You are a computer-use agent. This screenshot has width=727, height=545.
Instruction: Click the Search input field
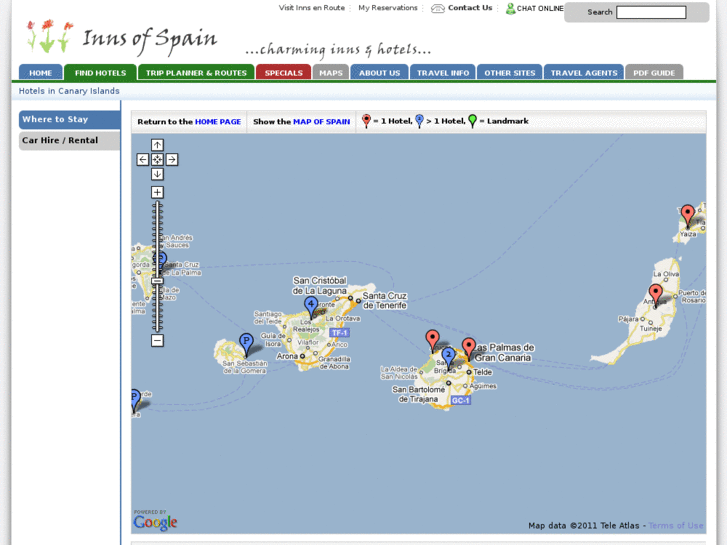[x=651, y=13]
